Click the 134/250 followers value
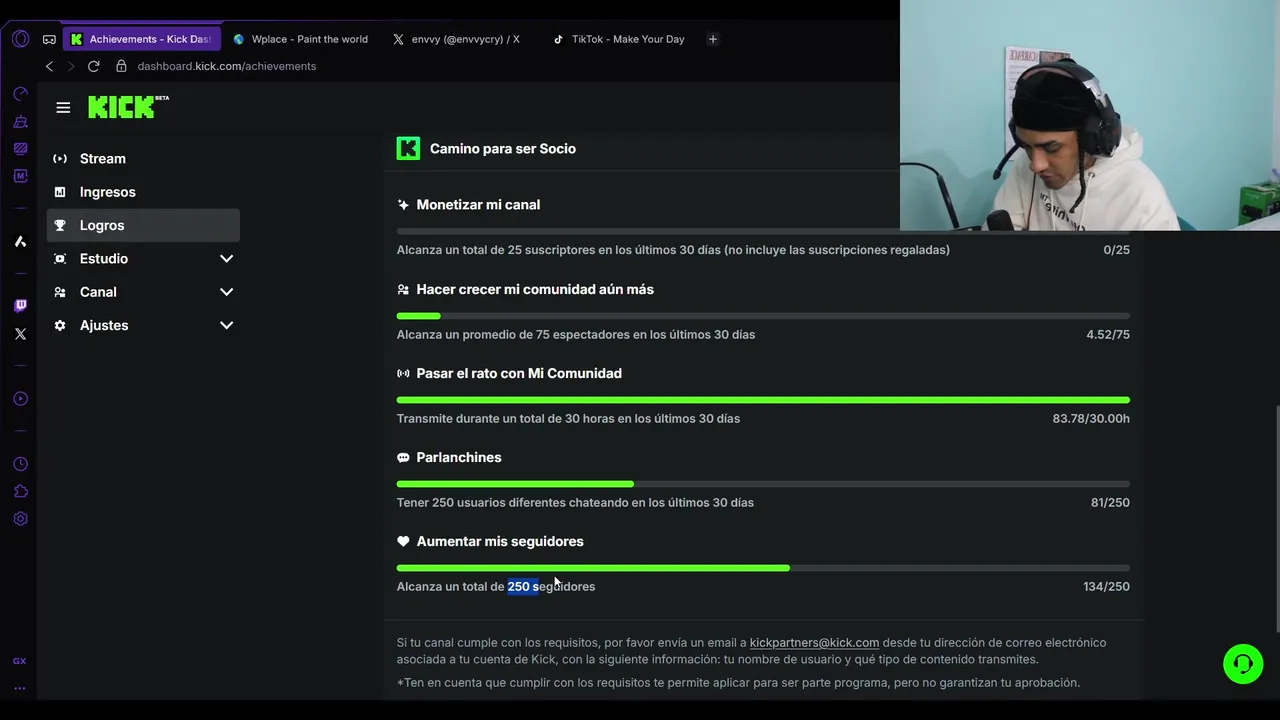The image size is (1280, 720). coord(1106,587)
